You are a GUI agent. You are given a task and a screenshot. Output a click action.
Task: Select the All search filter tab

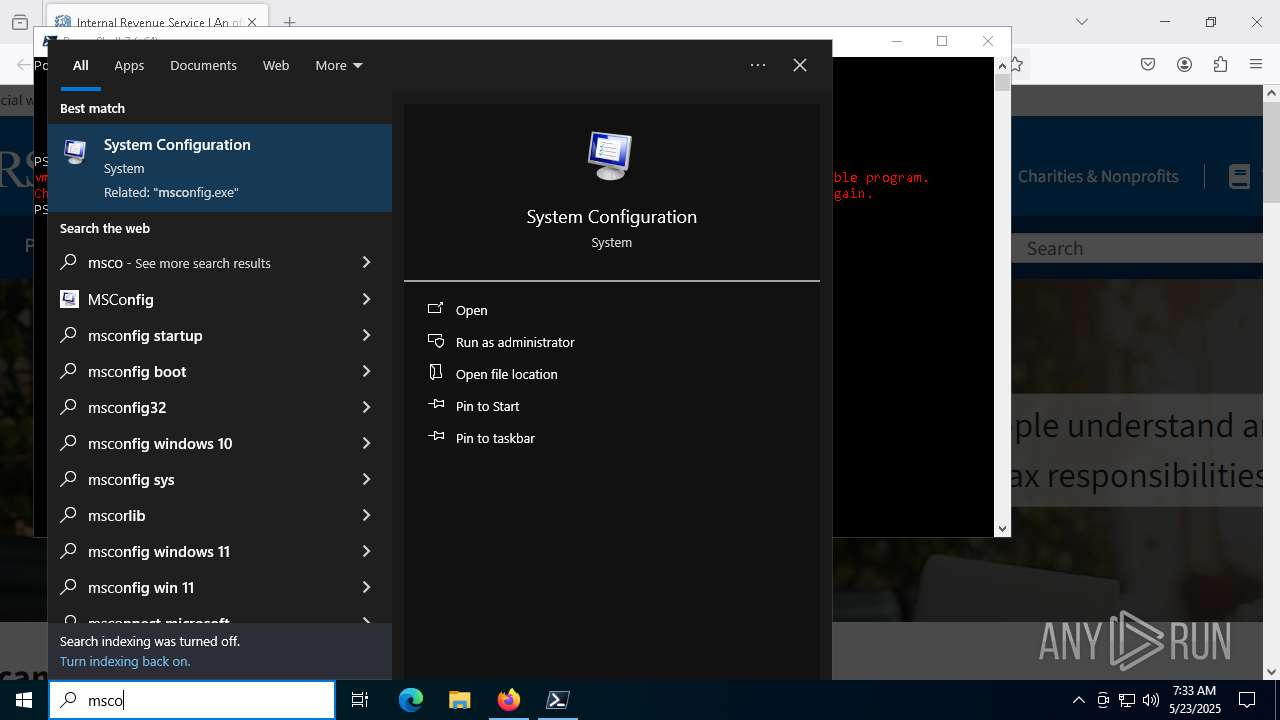(81, 65)
